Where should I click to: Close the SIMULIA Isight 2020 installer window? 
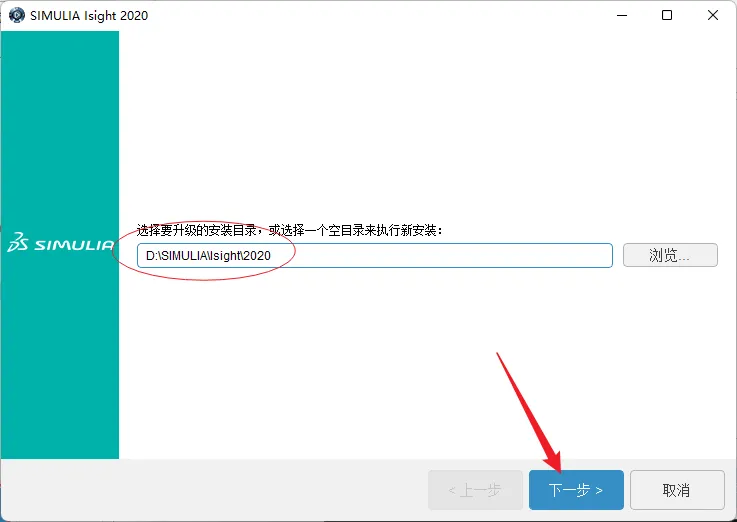713,15
